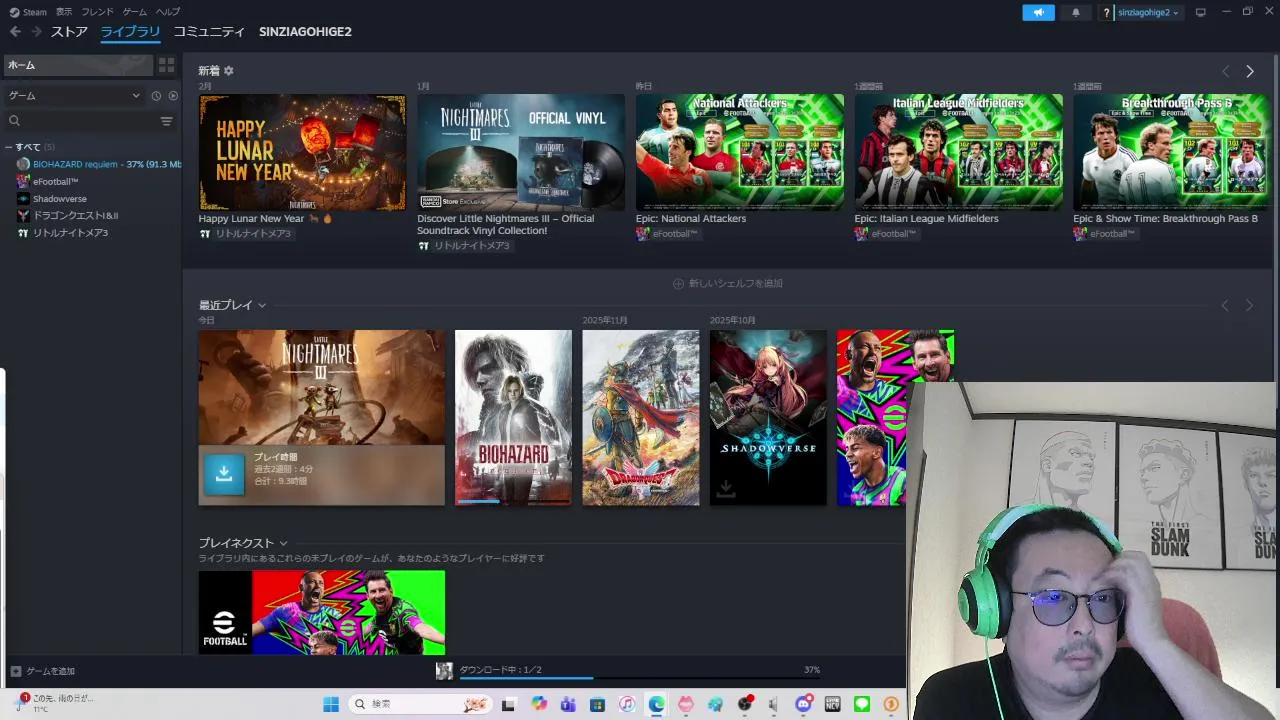This screenshot has height=720, width=1280.
Task: Open the Windows Start button
Action: click(x=331, y=704)
